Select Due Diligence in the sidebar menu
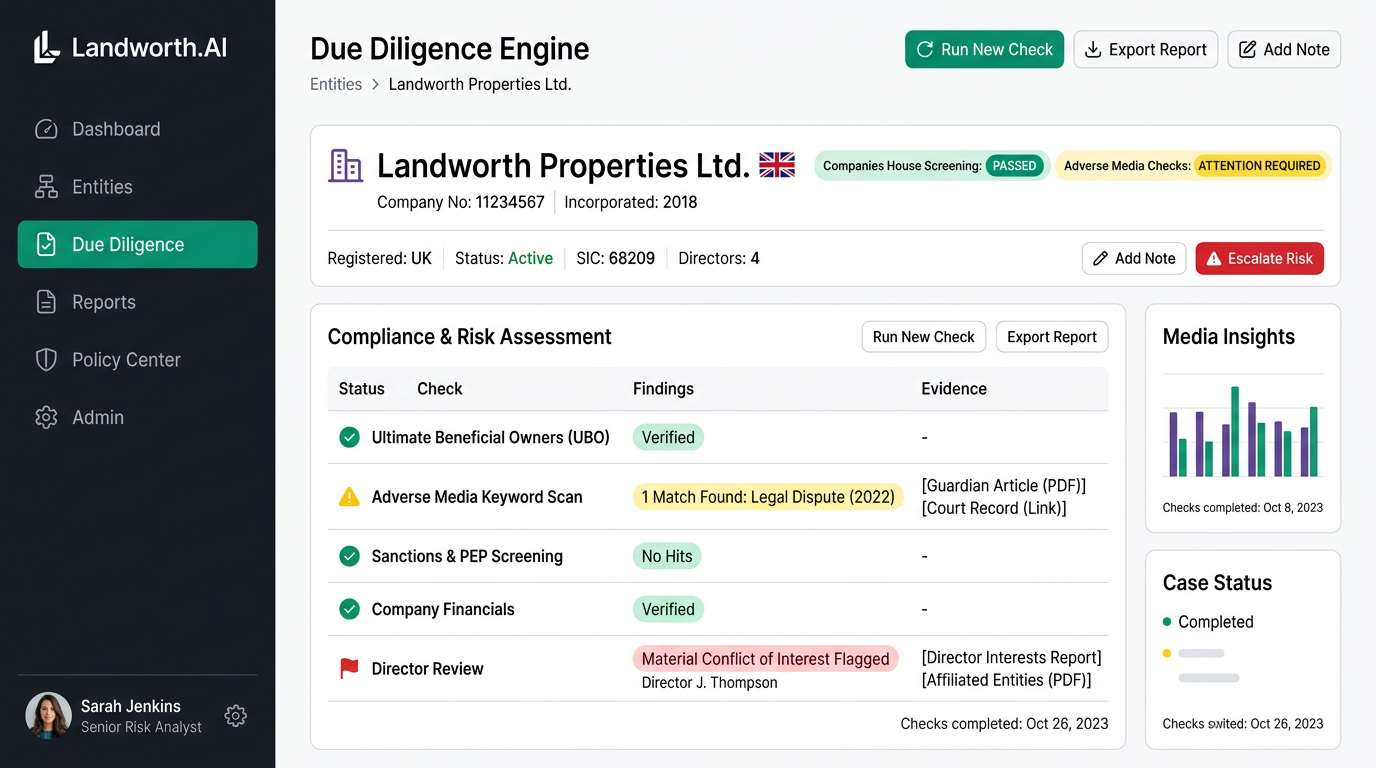 pyautogui.click(x=137, y=244)
